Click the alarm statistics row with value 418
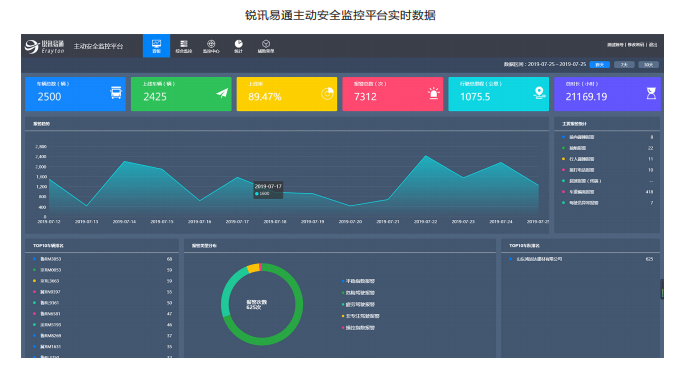The width and height of the screenshot is (675, 368). tap(607, 192)
